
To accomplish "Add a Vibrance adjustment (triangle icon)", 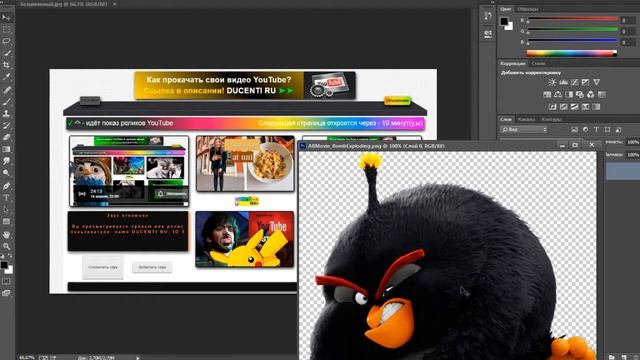I will click(596, 82).
